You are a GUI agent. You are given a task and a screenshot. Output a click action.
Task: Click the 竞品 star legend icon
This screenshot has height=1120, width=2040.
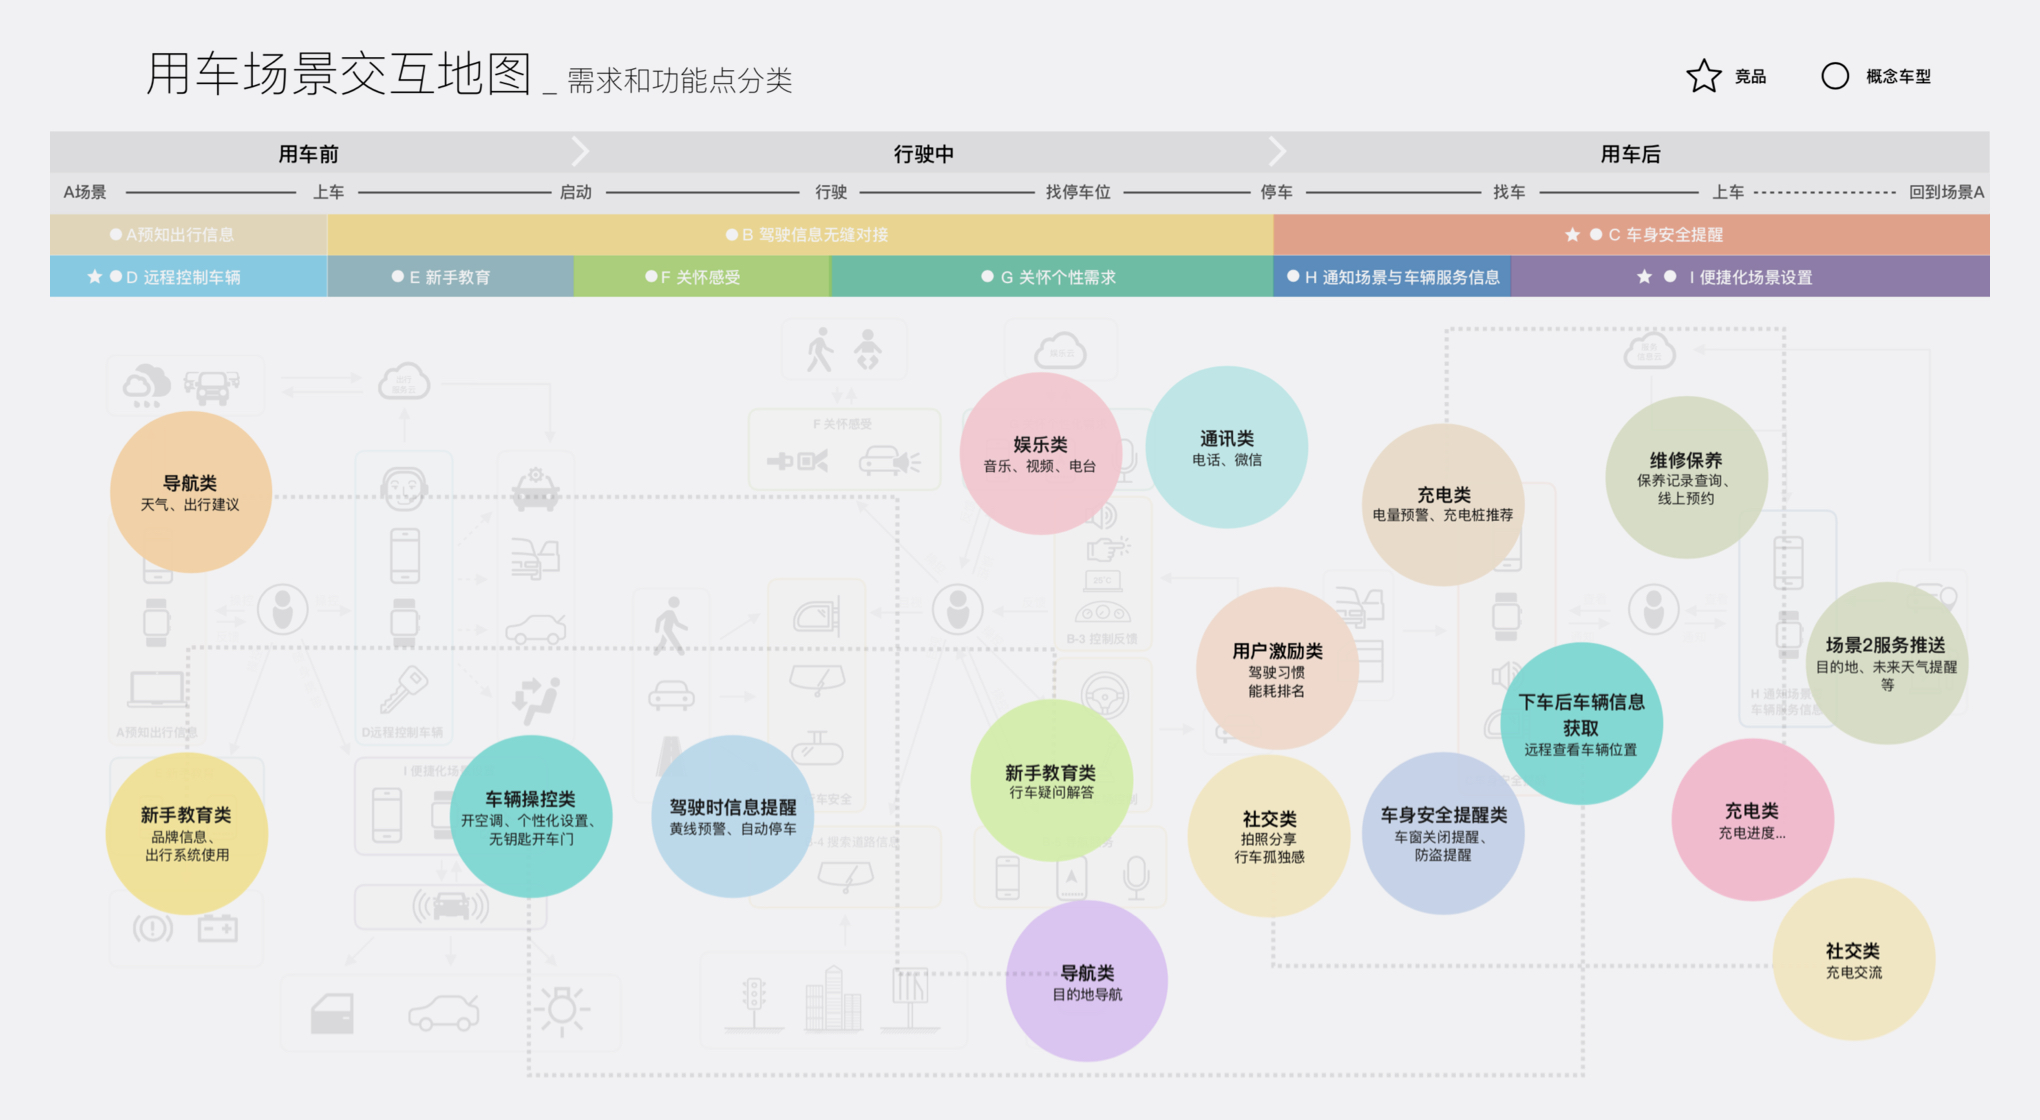pos(1703,76)
